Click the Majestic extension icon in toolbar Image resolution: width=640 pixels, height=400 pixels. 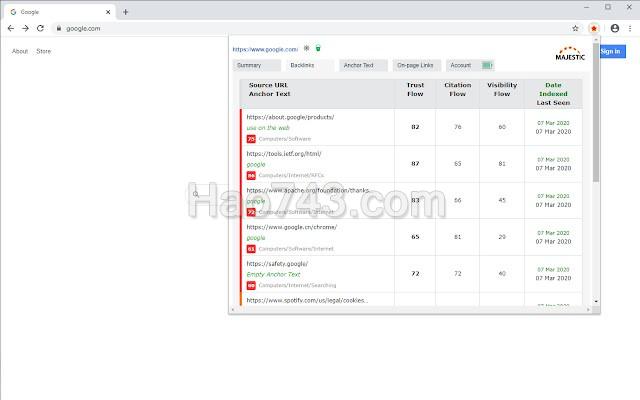pos(594,28)
